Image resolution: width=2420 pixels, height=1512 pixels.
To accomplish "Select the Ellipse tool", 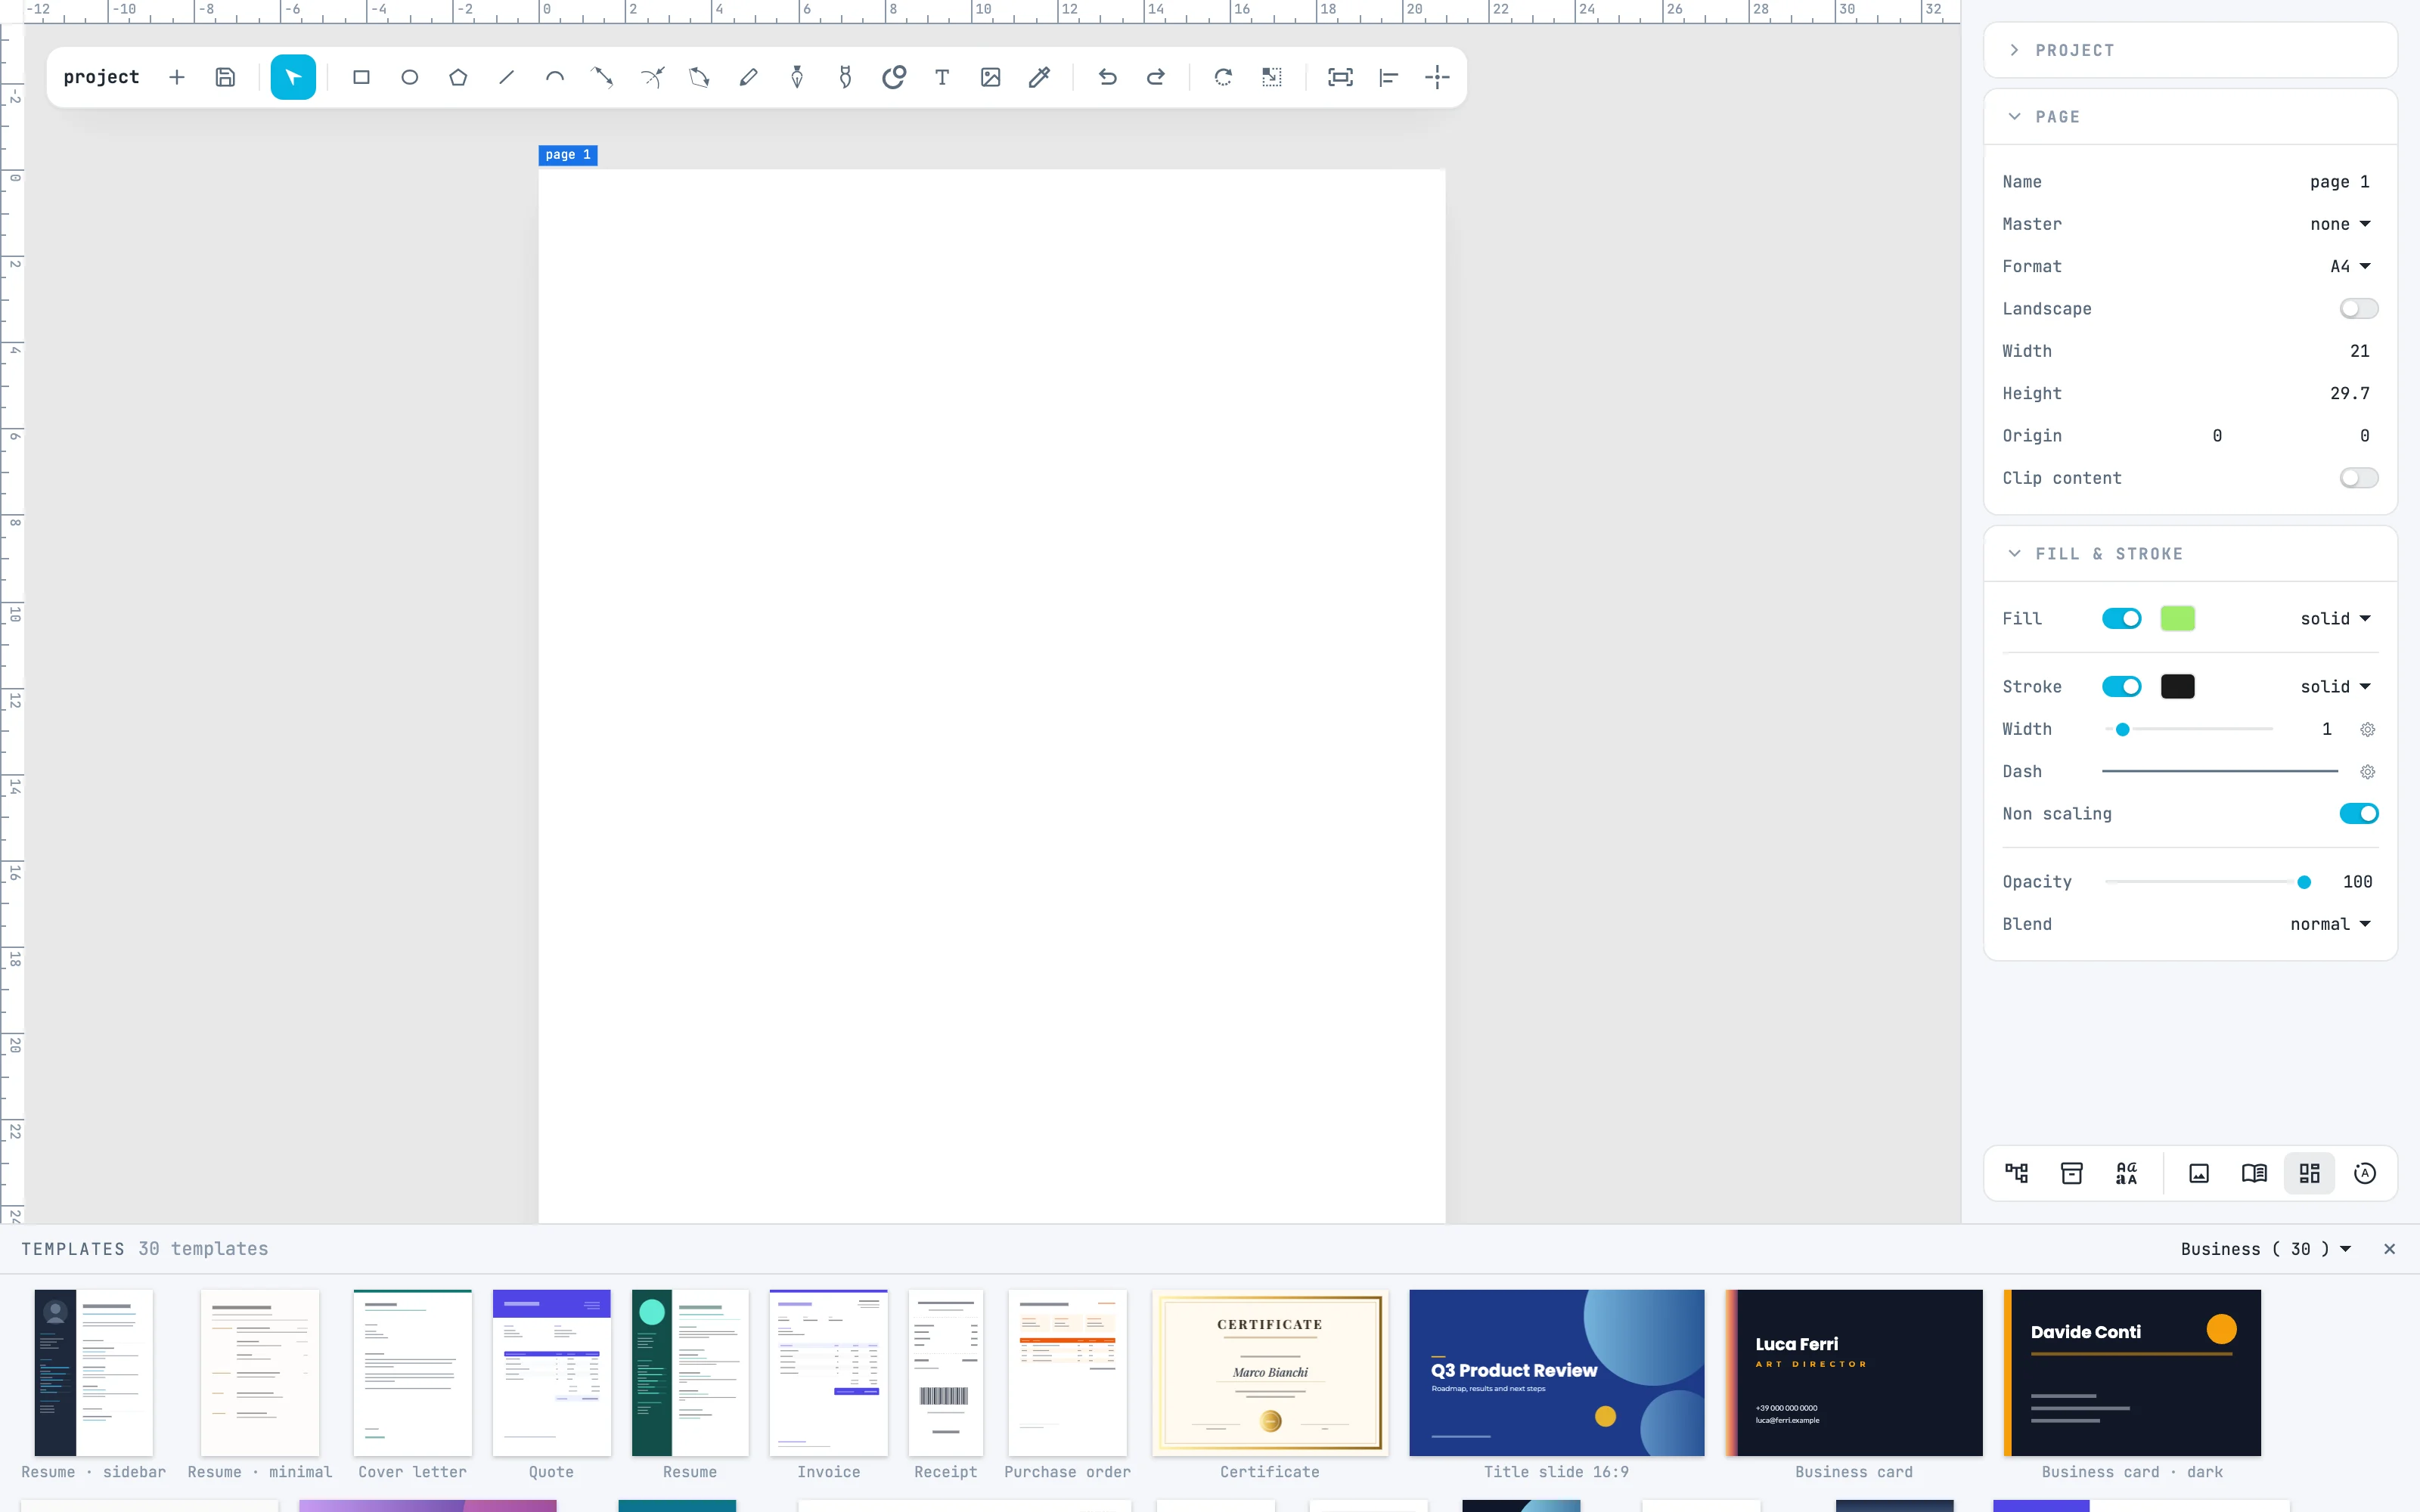I will point(409,77).
